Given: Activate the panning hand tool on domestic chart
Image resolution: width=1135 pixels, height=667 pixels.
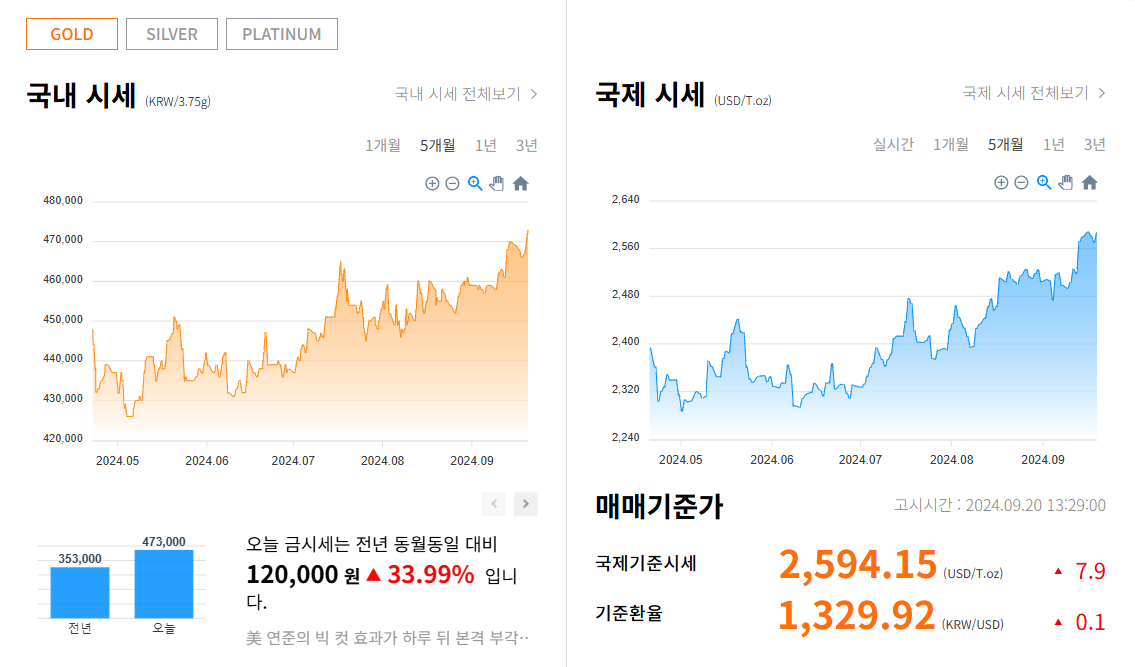Looking at the screenshot, I should [497, 183].
